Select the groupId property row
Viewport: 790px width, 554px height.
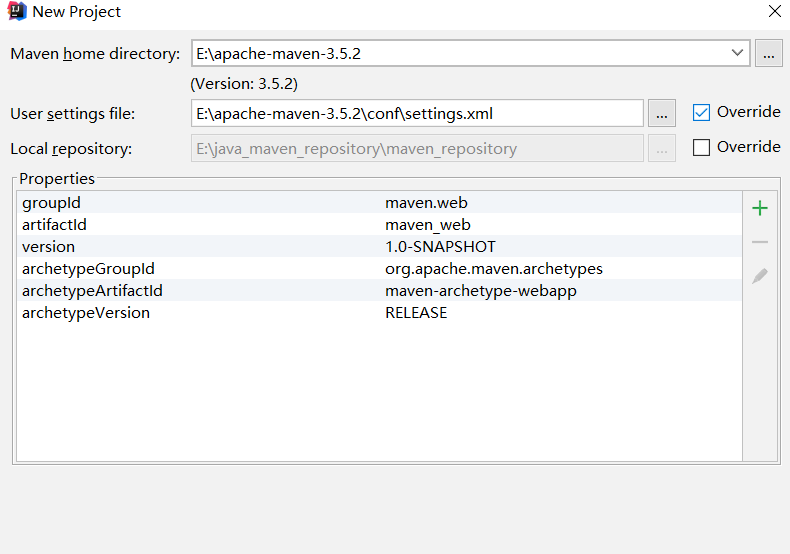coord(379,202)
